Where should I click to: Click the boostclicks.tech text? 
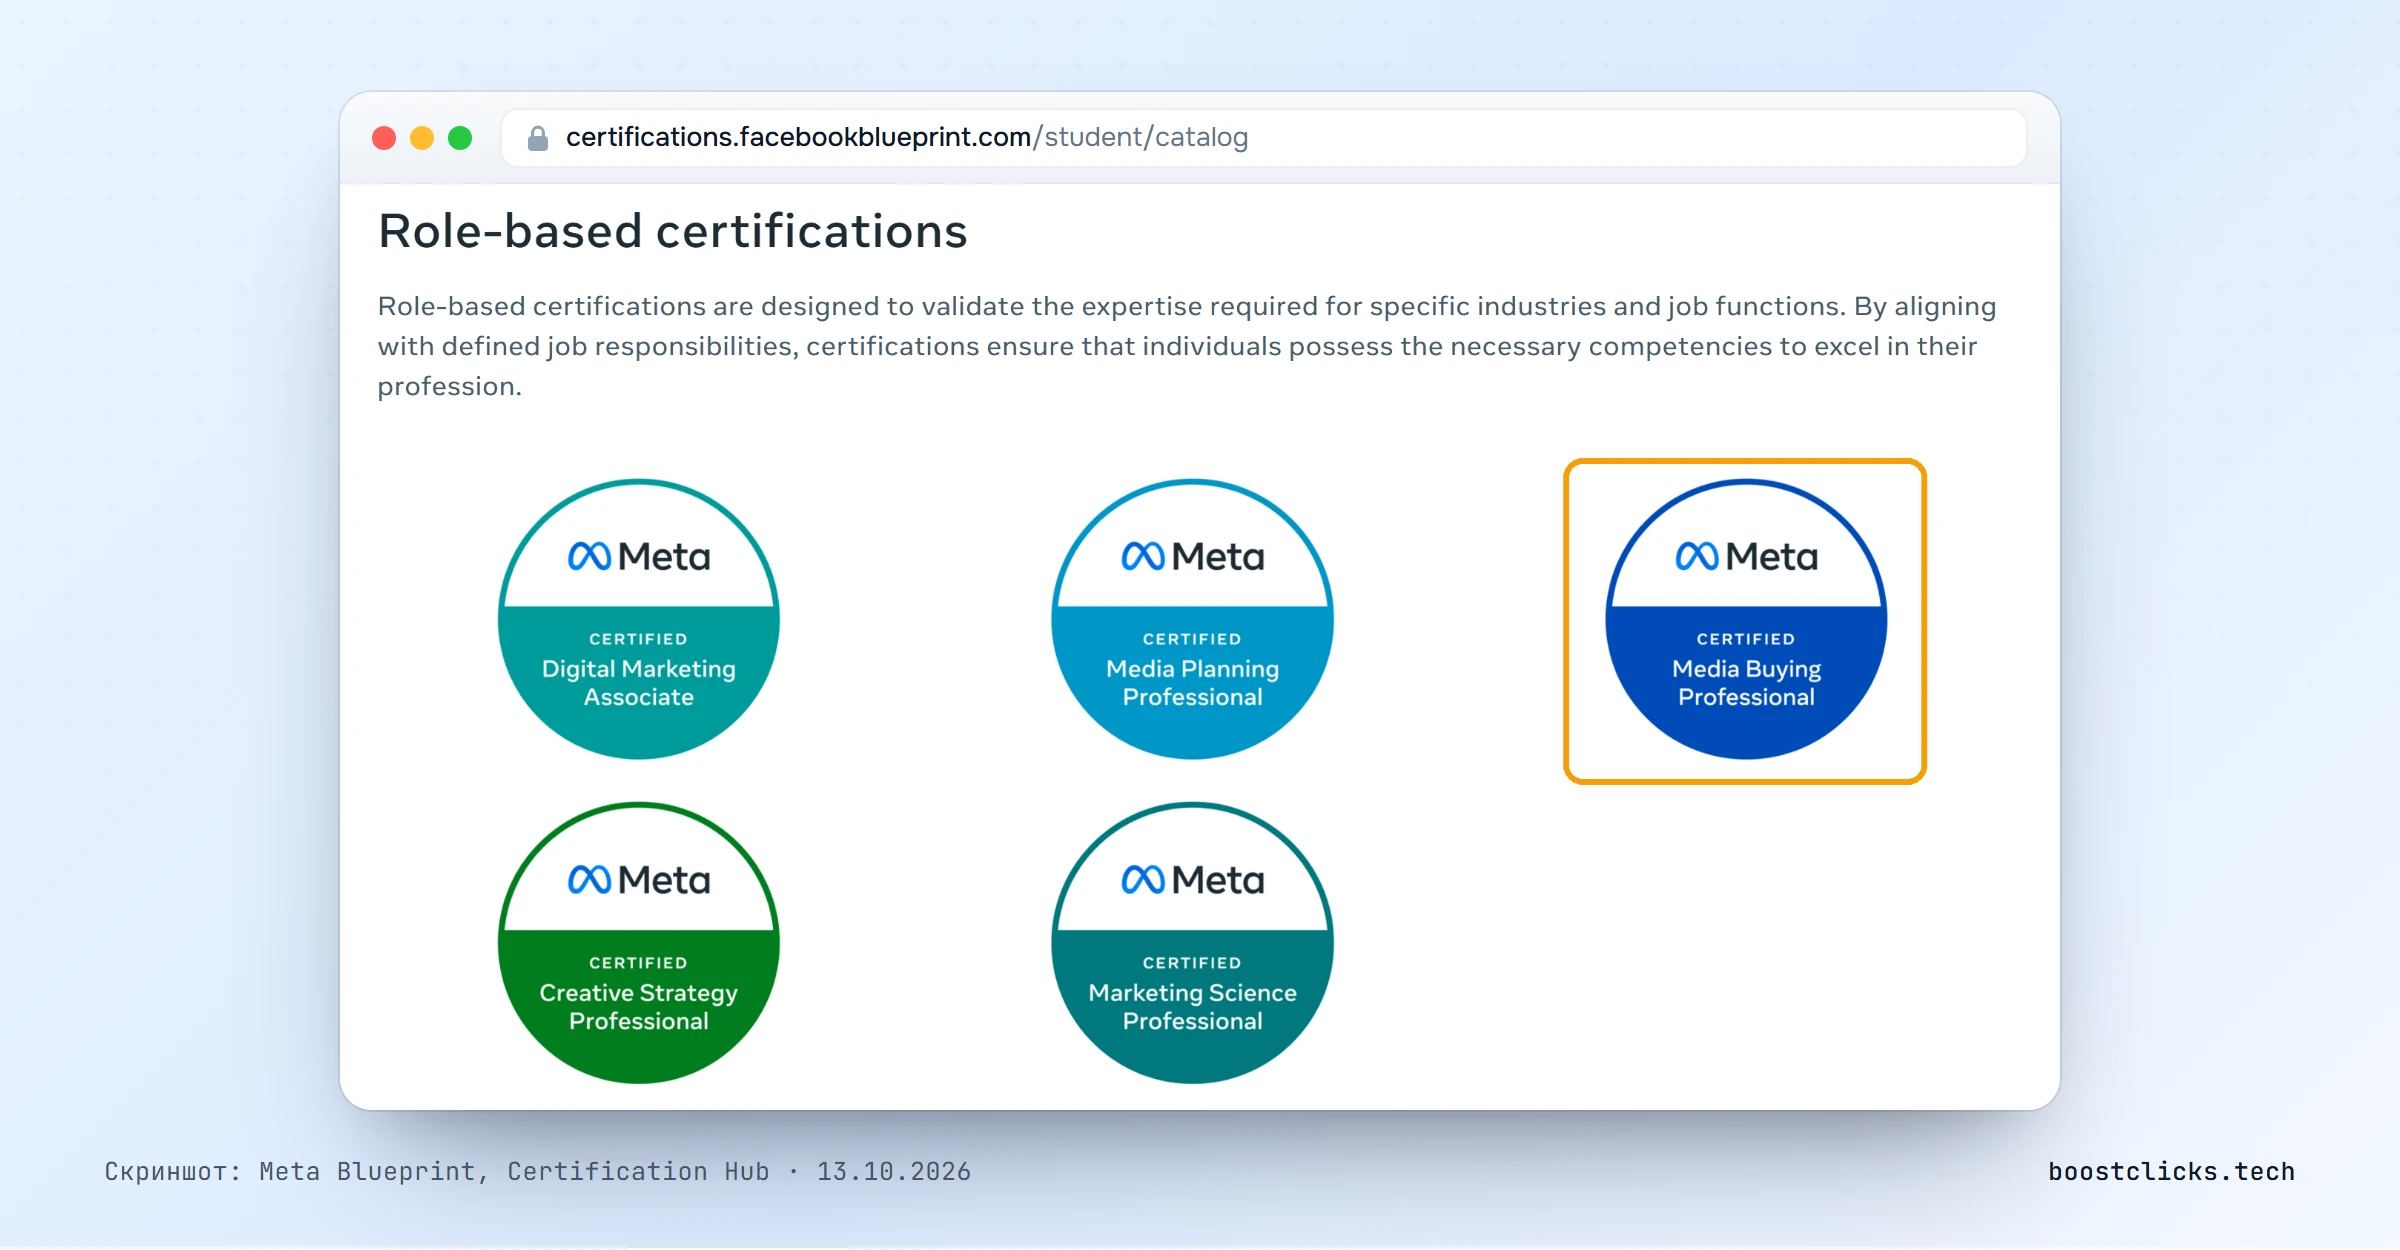click(2171, 1171)
